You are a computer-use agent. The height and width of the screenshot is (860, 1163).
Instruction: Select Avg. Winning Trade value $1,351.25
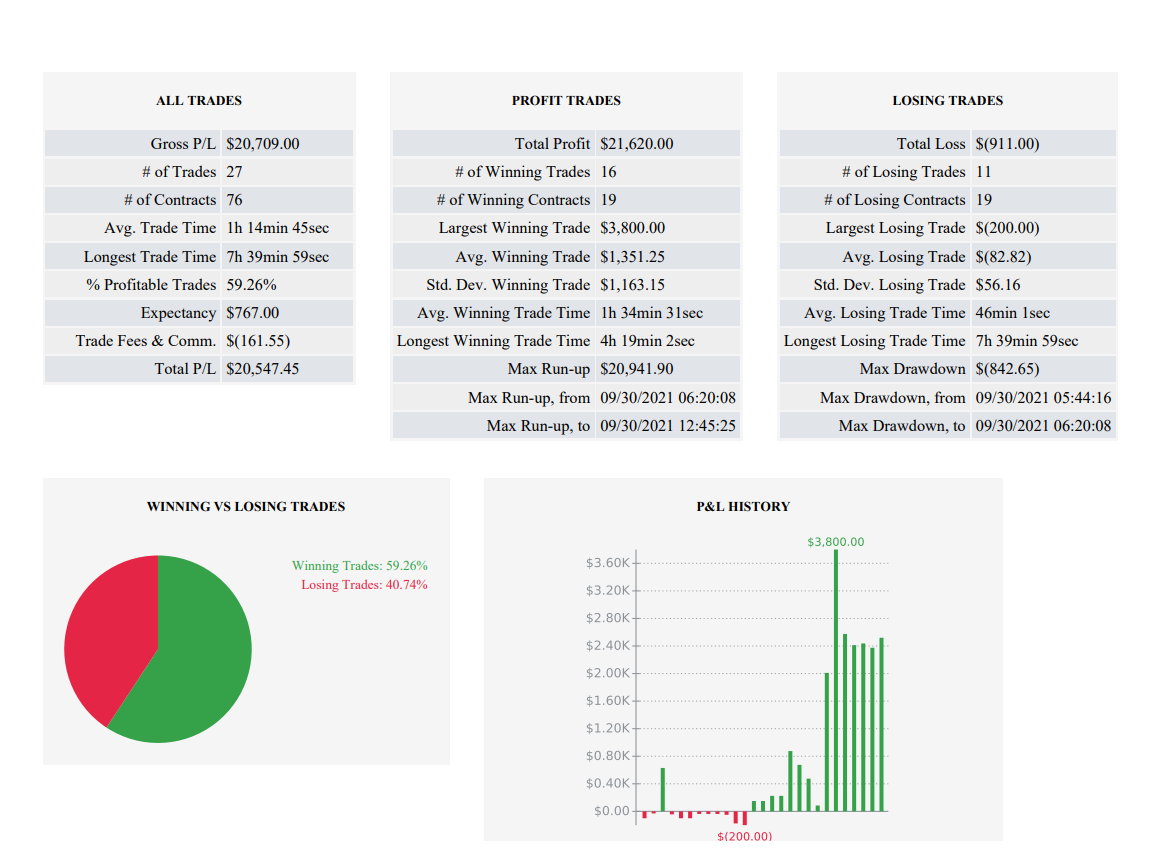(x=632, y=256)
